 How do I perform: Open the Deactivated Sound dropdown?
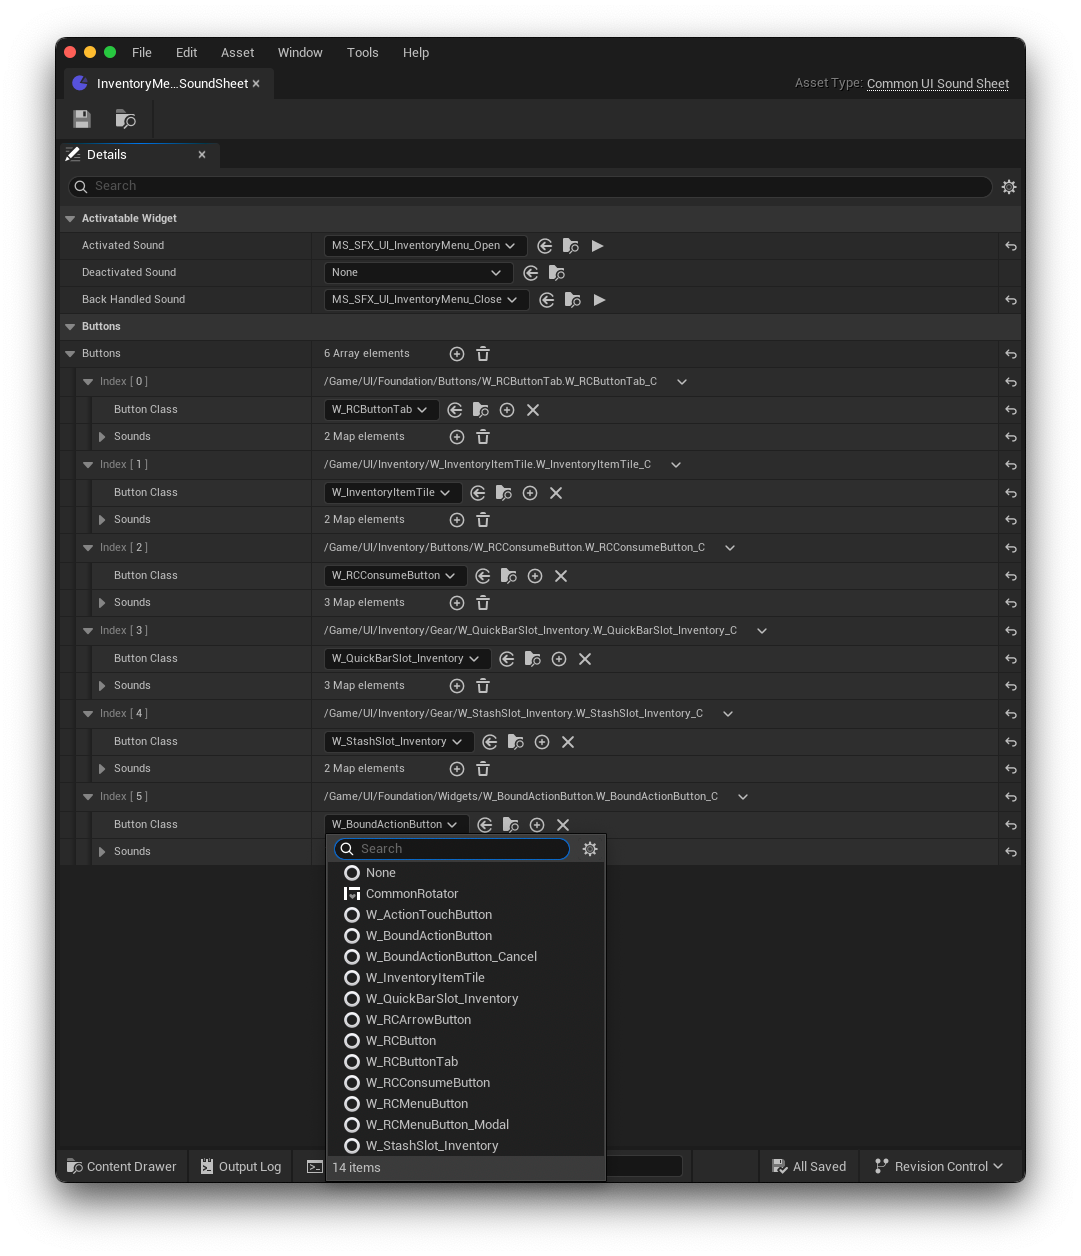(418, 272)
